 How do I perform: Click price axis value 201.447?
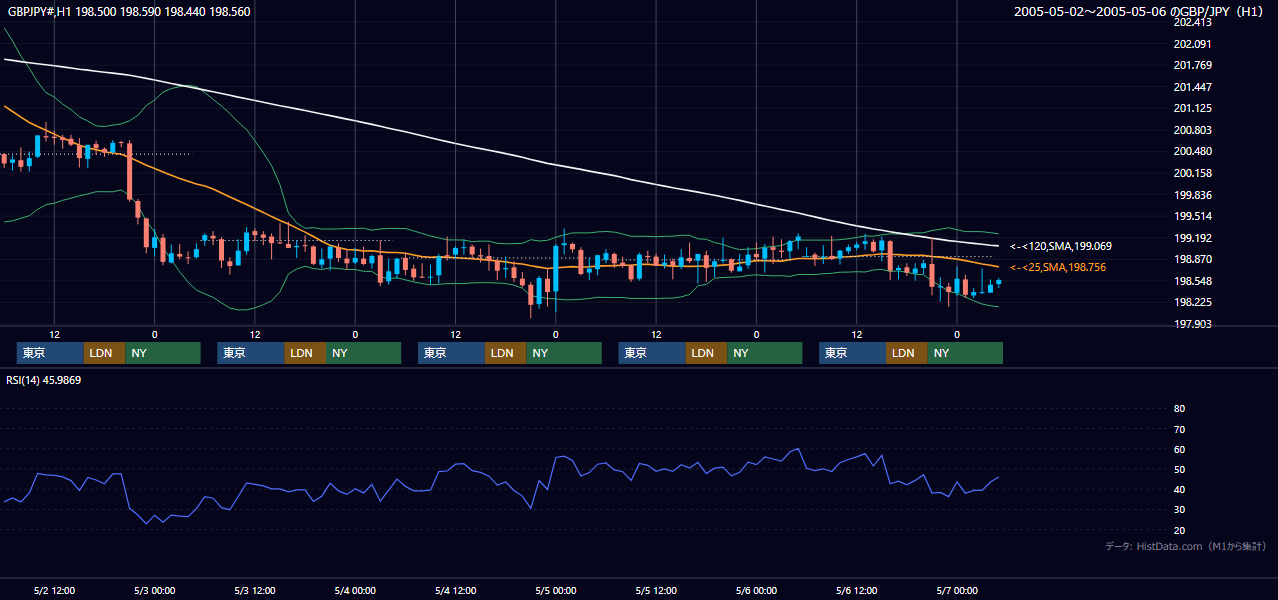[x=1193, y=87]
